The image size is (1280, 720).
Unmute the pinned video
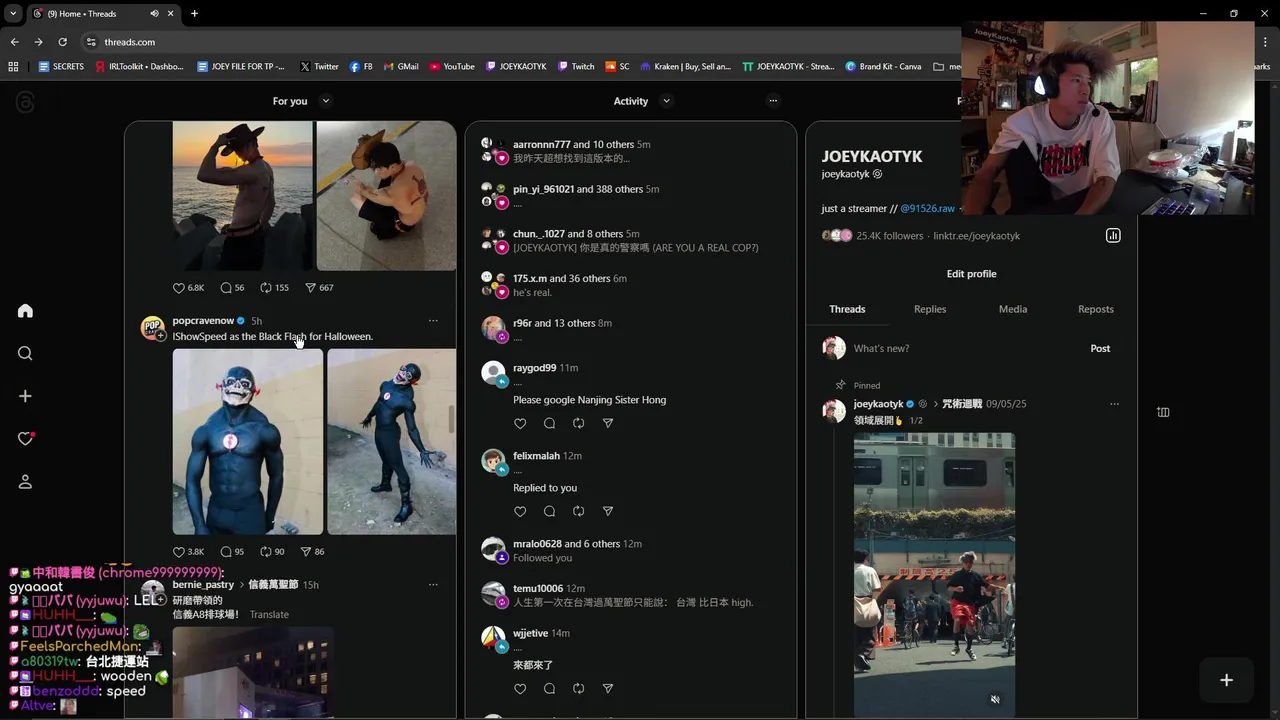tap(995, 699)
